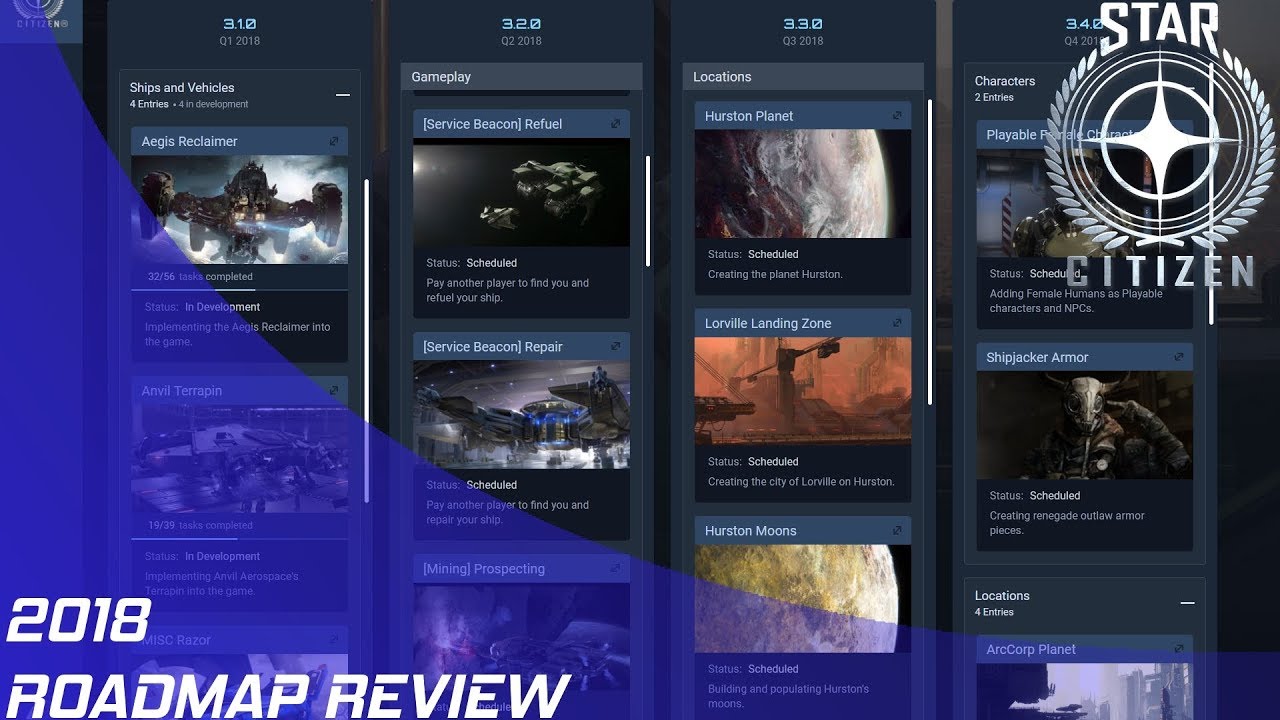This screenshot has height=720, width=1280.
Task: Open the [Mining] Prospecting card title
Action: point(484,569)
